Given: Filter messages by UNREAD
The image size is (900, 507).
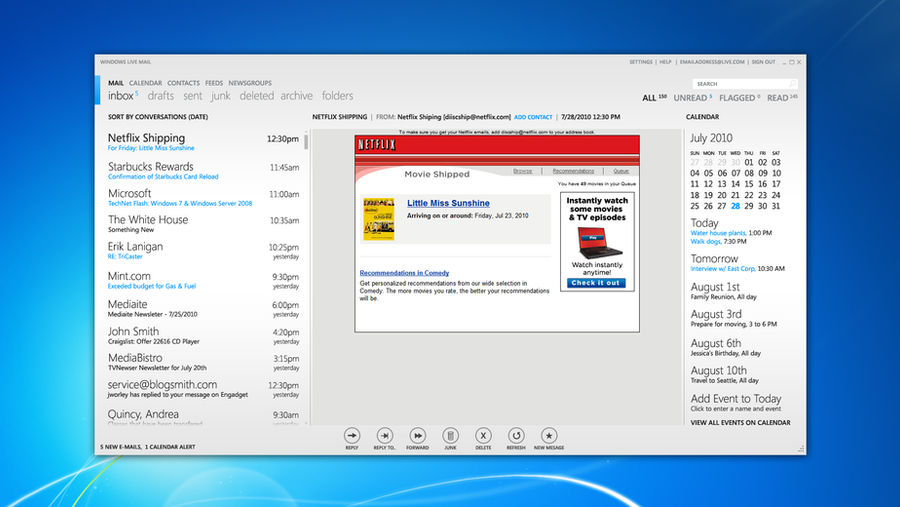Looking at the screenshot, I should click(x=690, y=98).
